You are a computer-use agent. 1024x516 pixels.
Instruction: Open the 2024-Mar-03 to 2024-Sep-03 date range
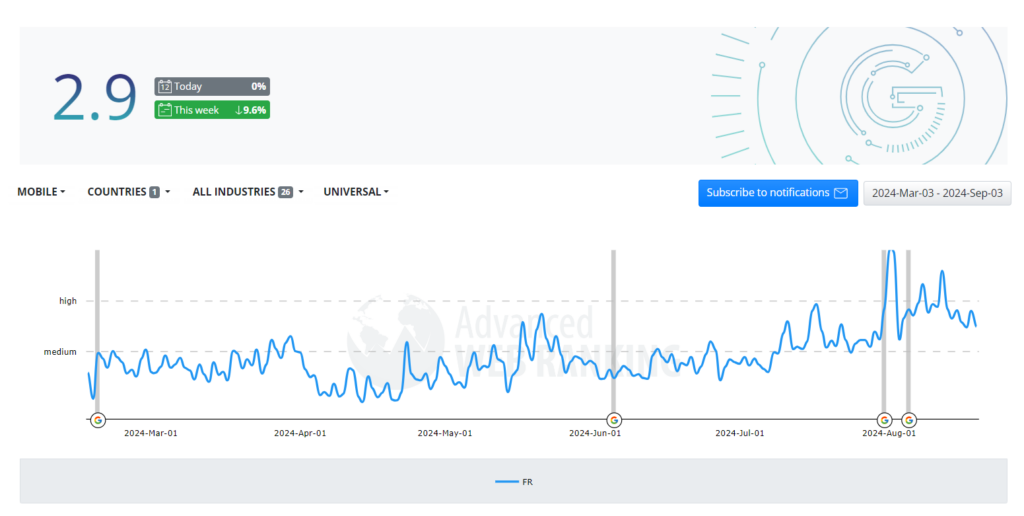point(937,193)
